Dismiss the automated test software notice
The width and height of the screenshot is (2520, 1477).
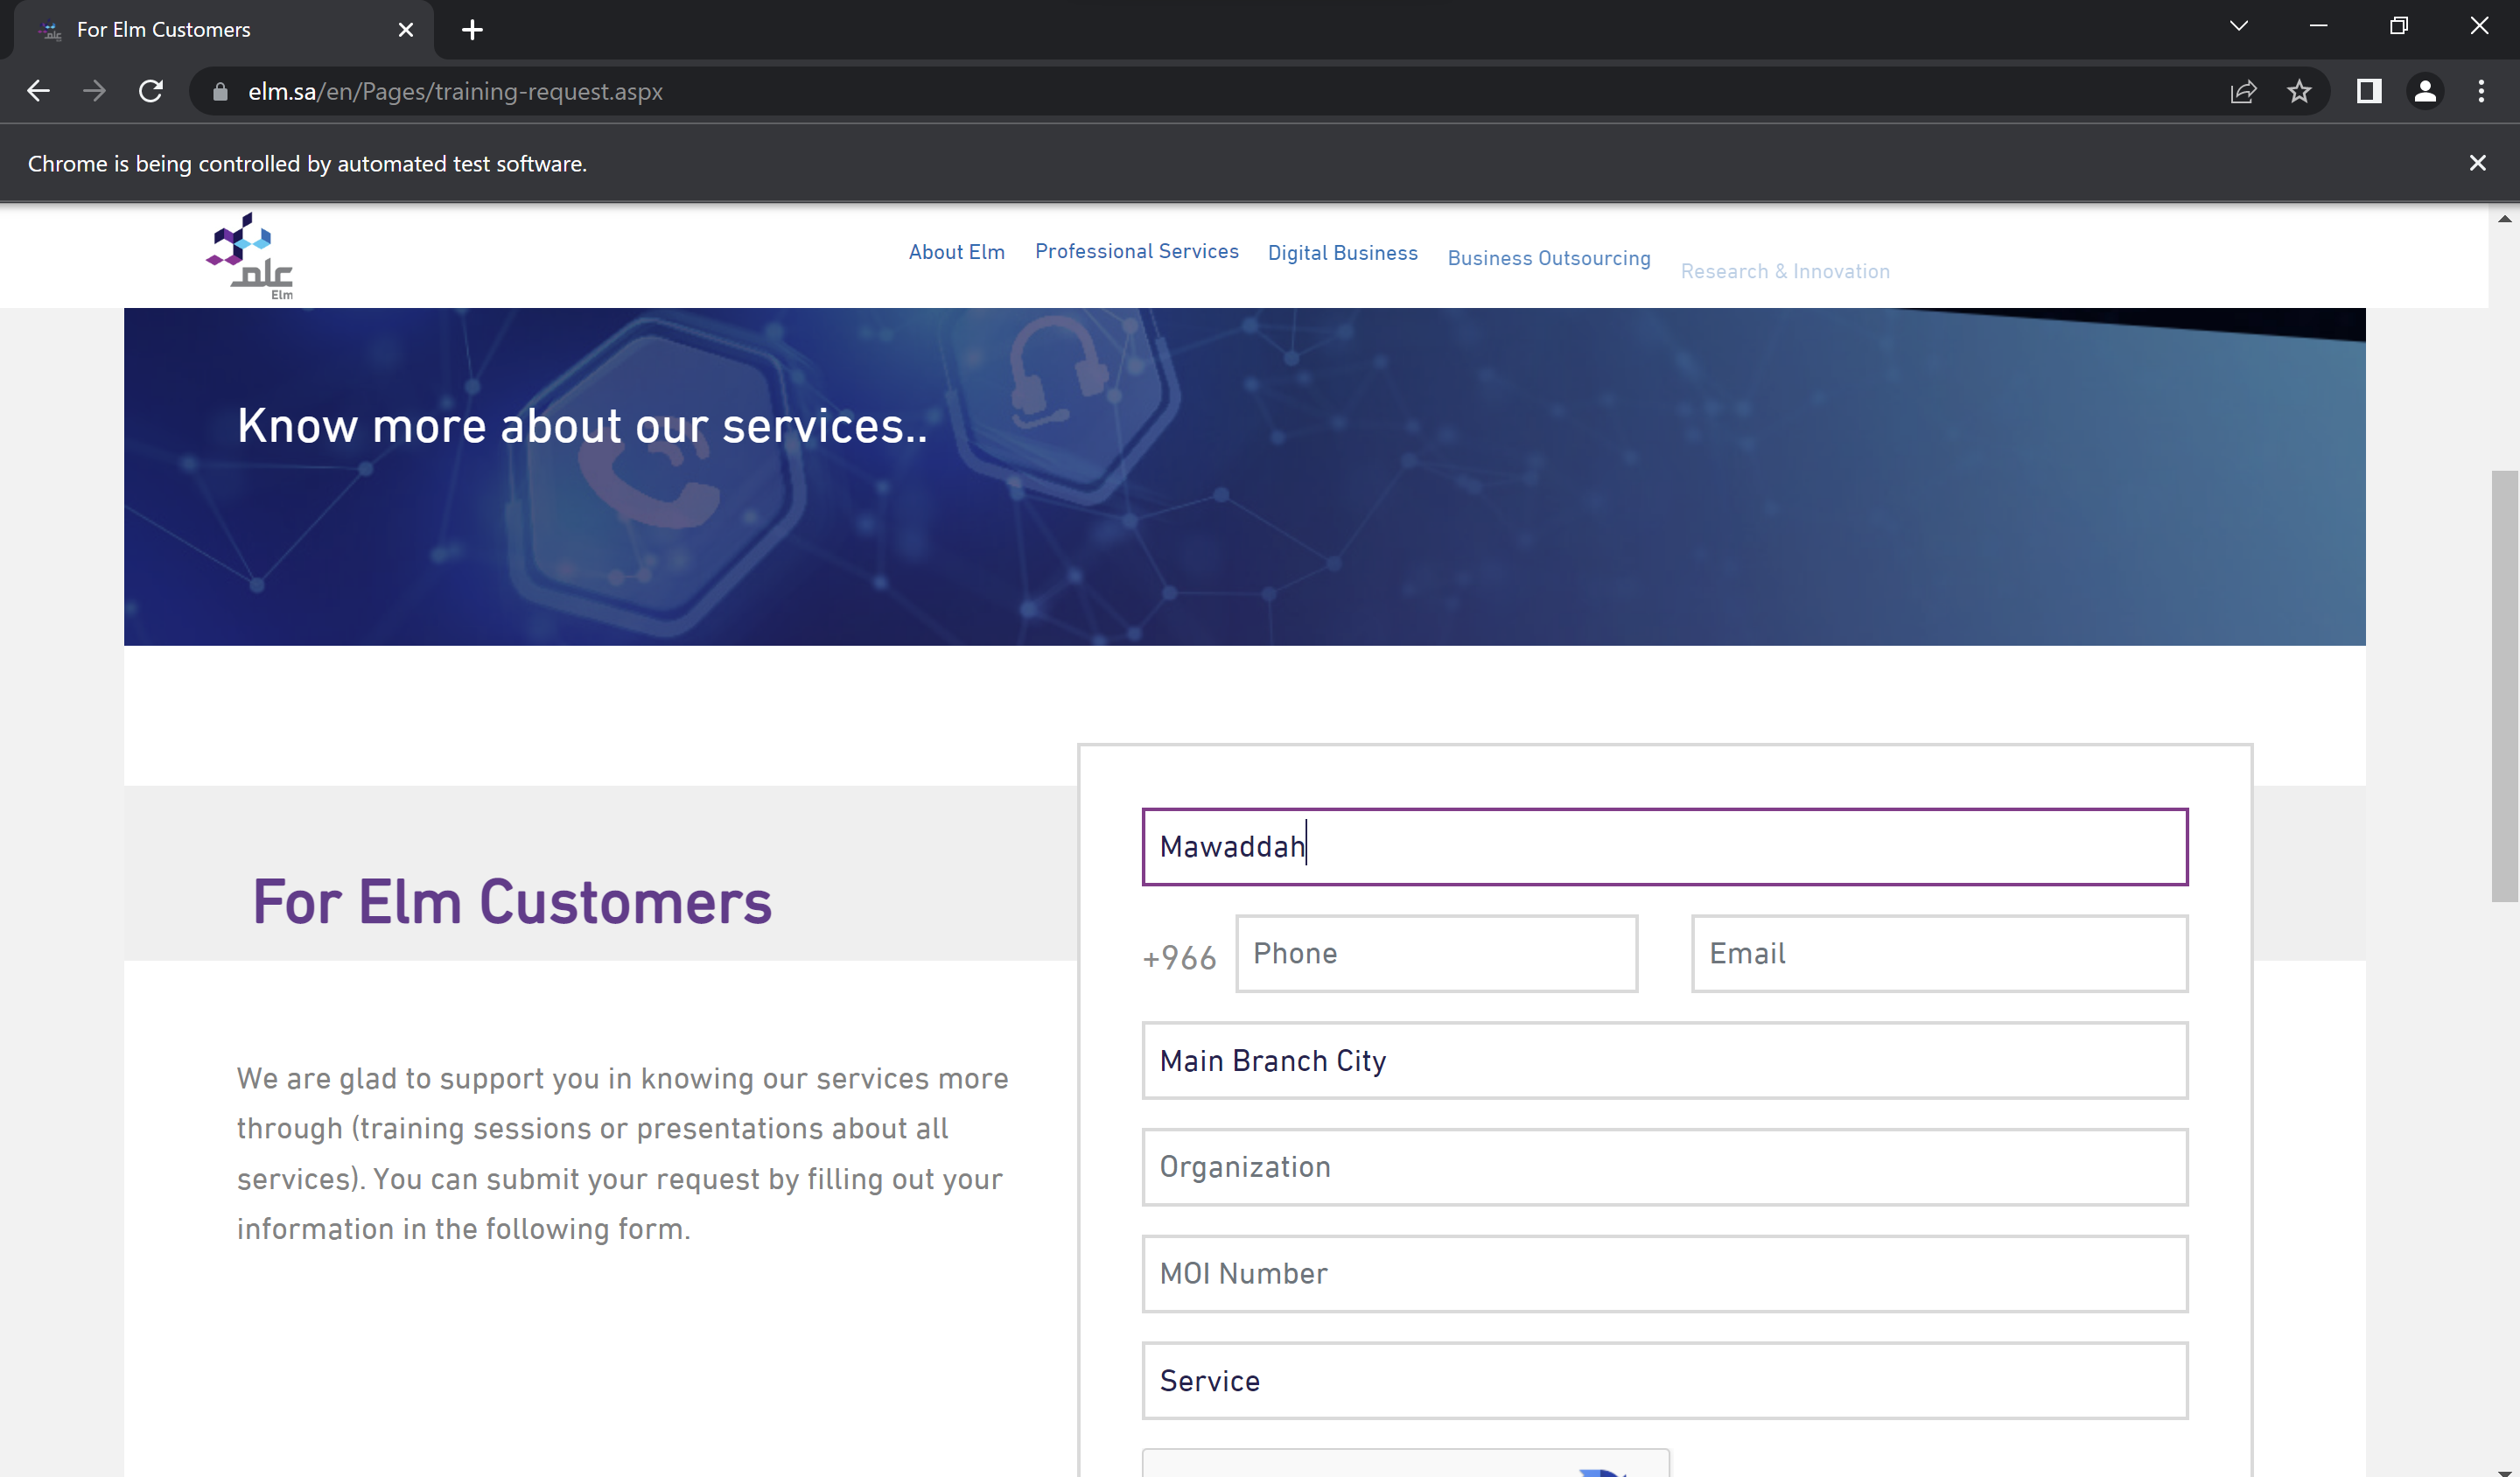pyautogui.click(x=2477, y=162)
